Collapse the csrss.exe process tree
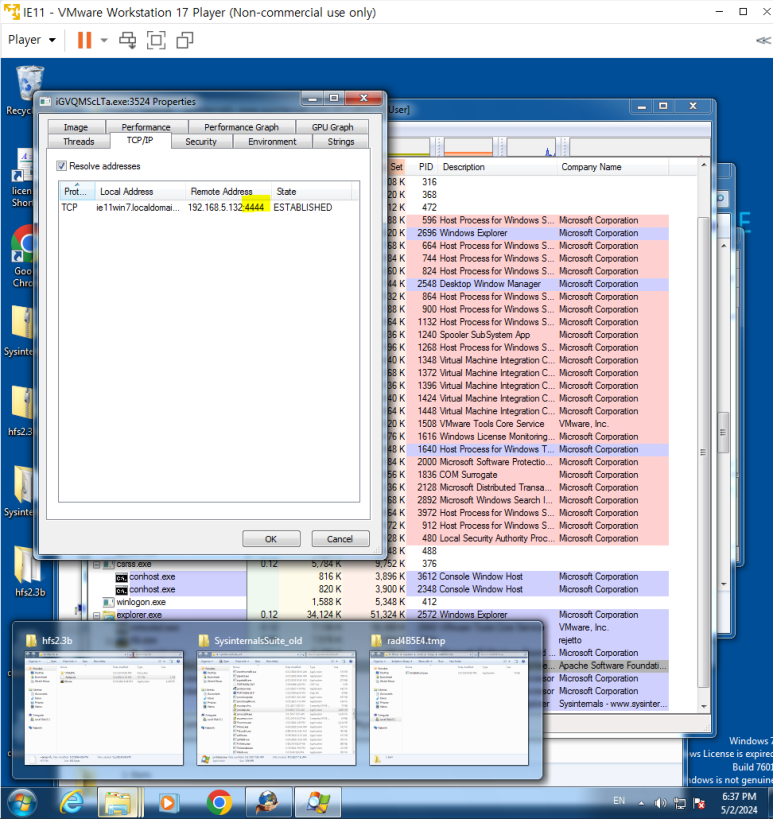This screenshot has width=773, height=819. [x=96, y=565]
